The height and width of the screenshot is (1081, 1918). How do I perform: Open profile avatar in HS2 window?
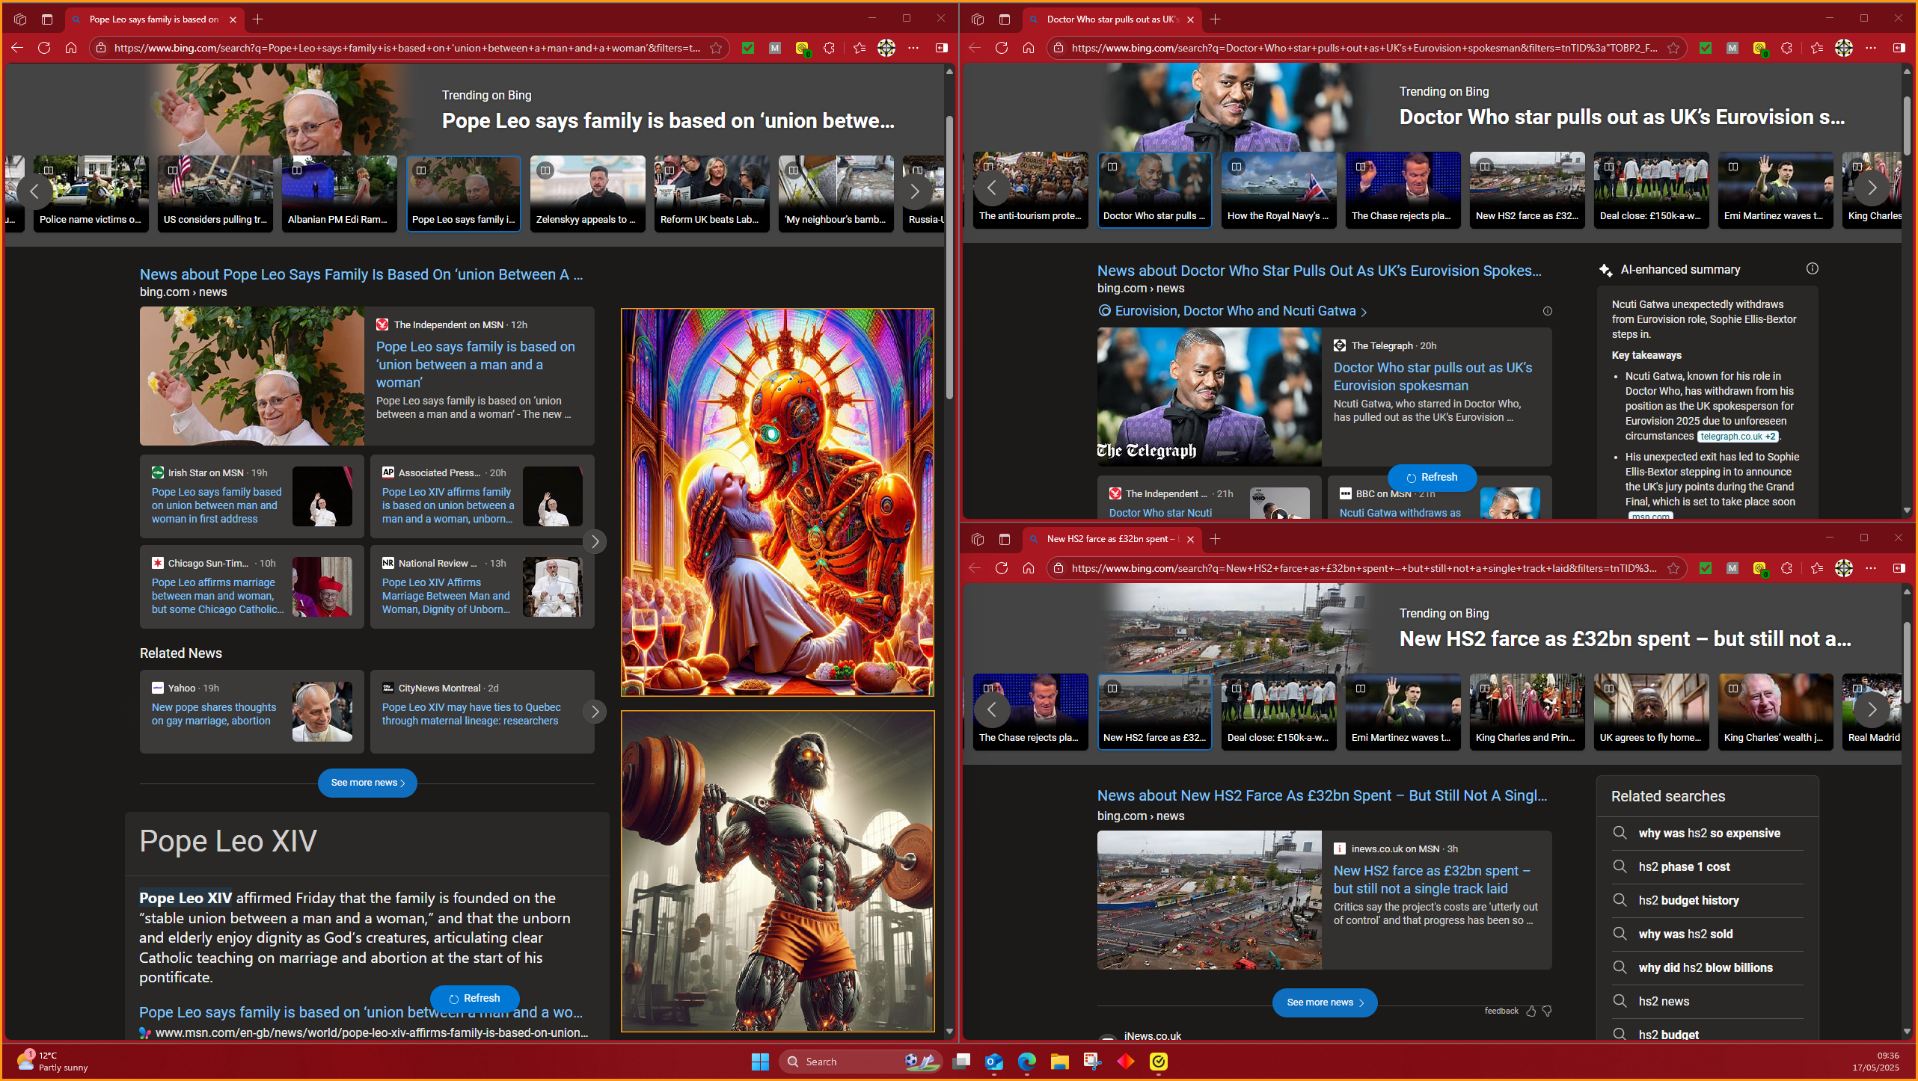point(1844,568)
